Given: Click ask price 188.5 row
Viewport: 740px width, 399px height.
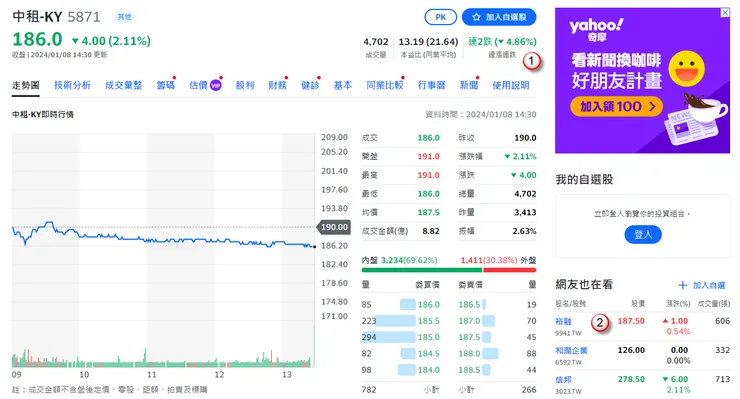Looking at the screenshot, I should coord(469,370).
